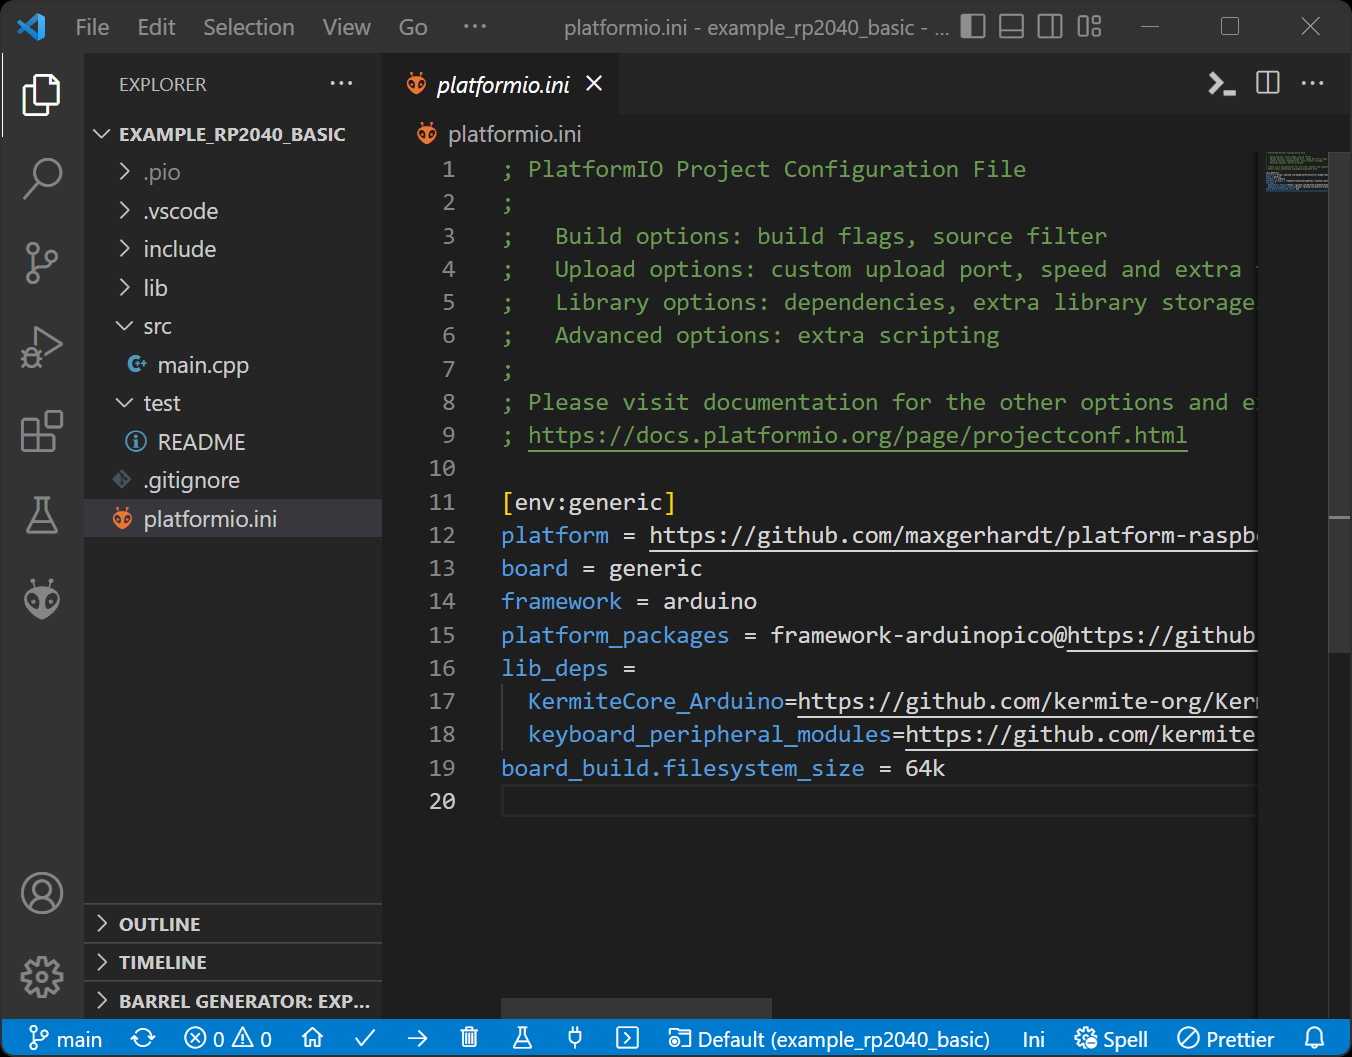Open the PlatformIO alien sidebar icon
Screen dimensions: 1352x1057
(42, 599)
